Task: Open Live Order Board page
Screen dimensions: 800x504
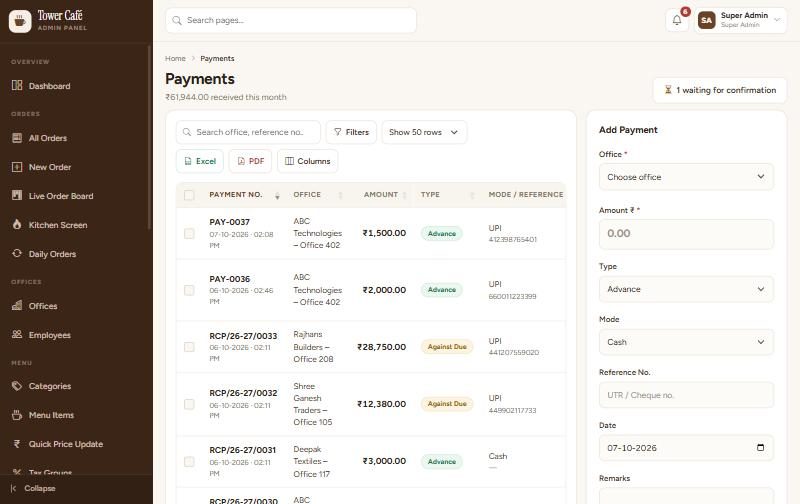Action: pos(61,196)
